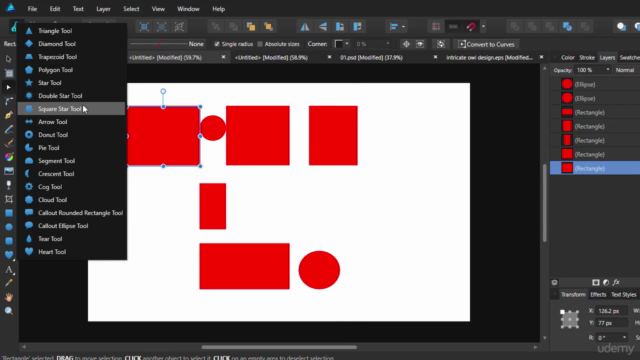Open the layer effects fx icon

point(616,282)
